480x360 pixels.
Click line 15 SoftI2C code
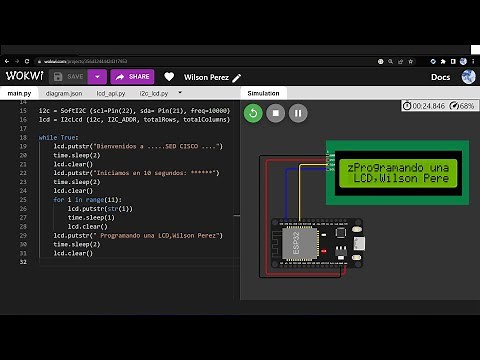pos(134,111)
